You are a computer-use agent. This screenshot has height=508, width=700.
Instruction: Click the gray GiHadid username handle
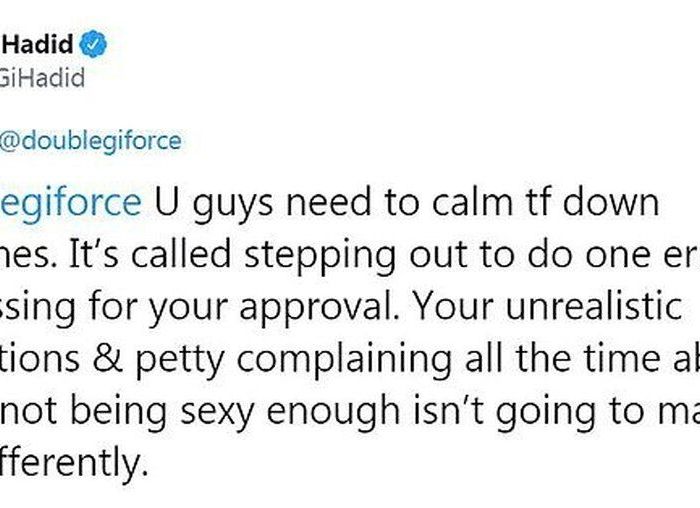[42, 78]
